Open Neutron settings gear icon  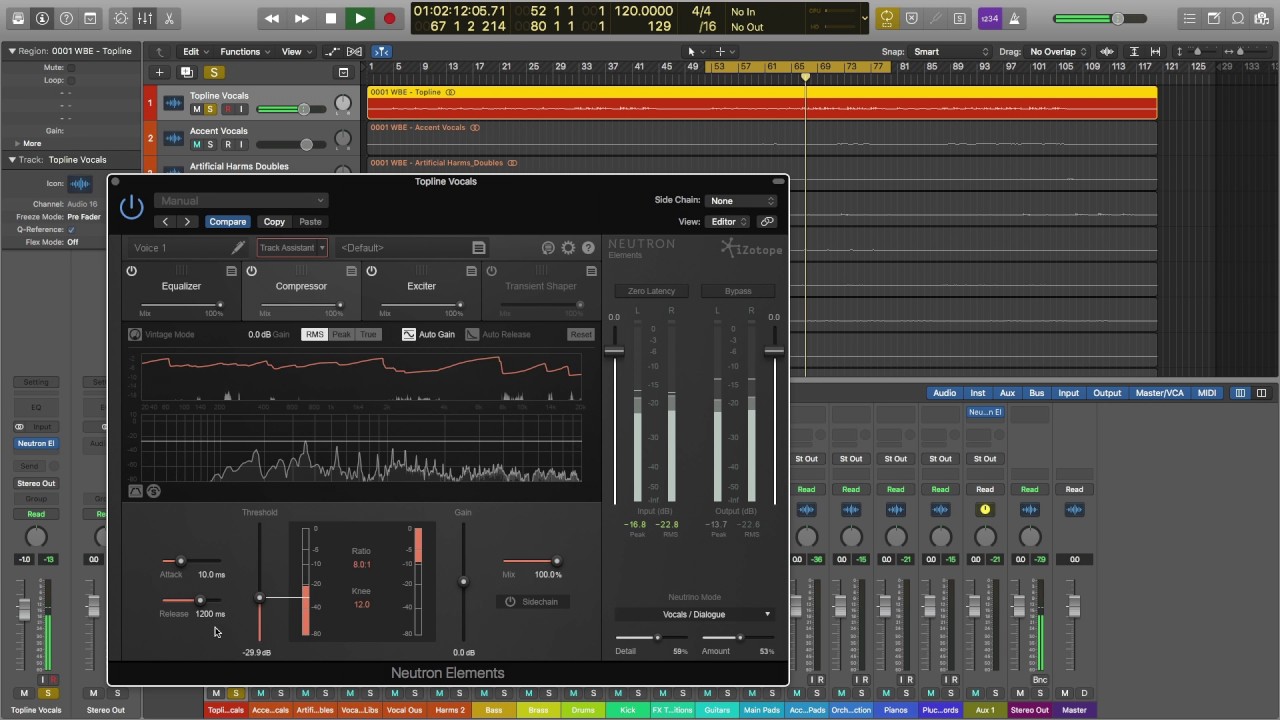[x=568, y=248]
